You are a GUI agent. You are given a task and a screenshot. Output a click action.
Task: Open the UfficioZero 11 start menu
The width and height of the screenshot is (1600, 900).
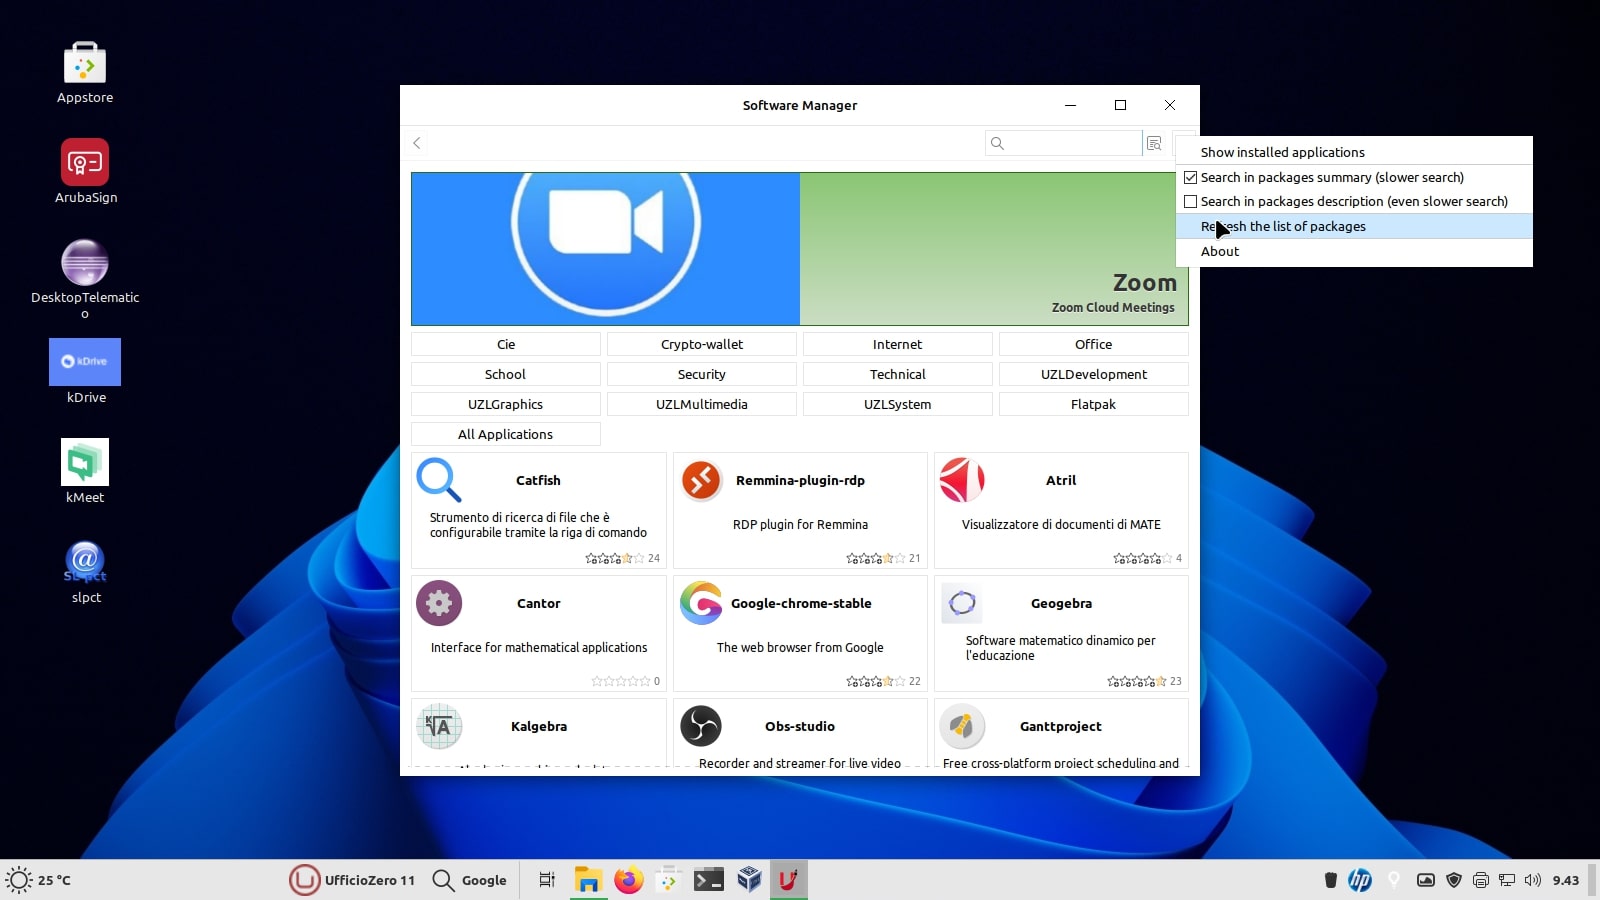pyautogui.click(x=352, y=880)
